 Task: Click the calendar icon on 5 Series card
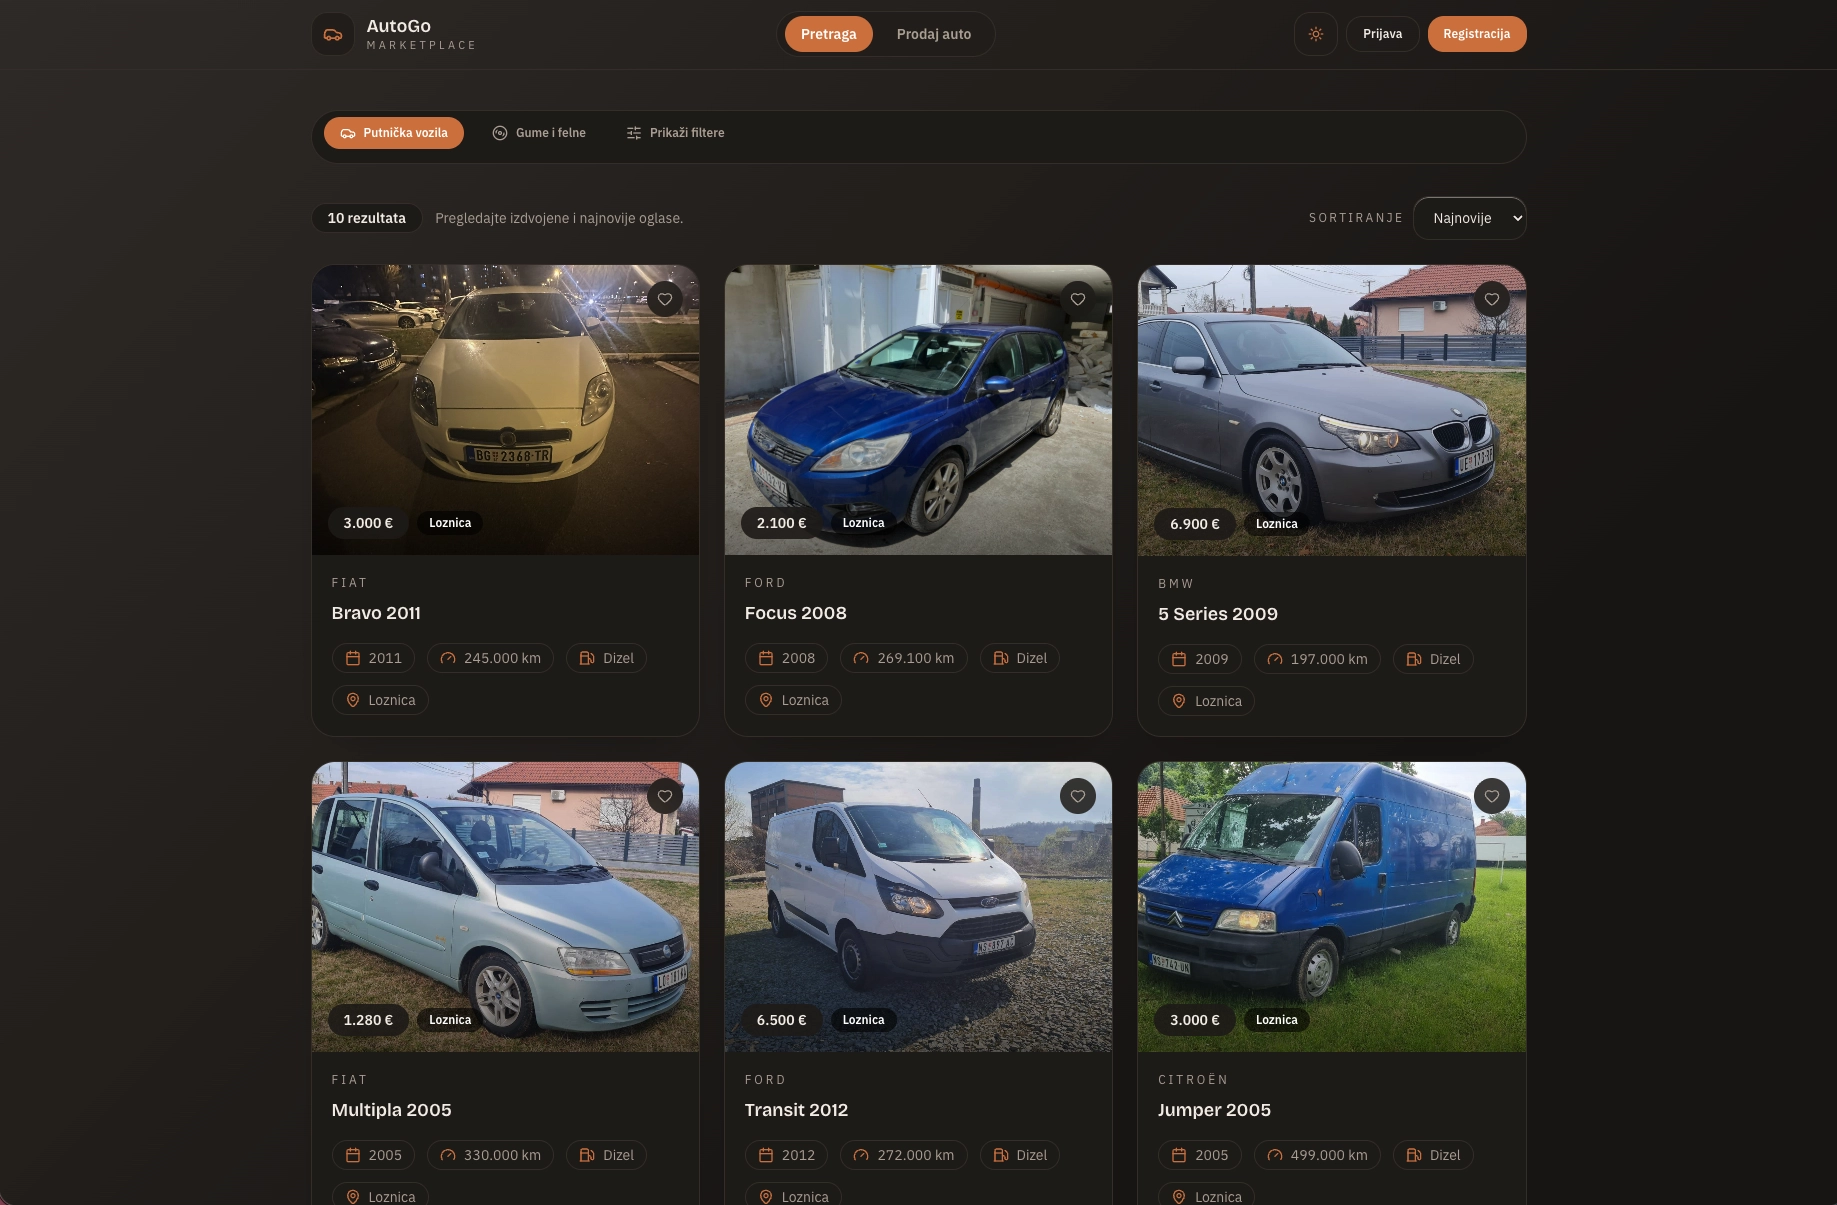(1179, 659)
